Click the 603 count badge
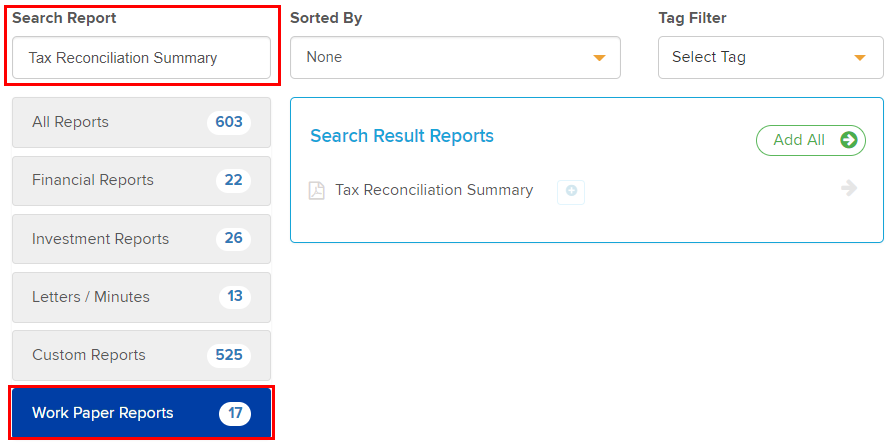This screenshot has width=891, height=446. pyautogui.click(x=229, y=122)
